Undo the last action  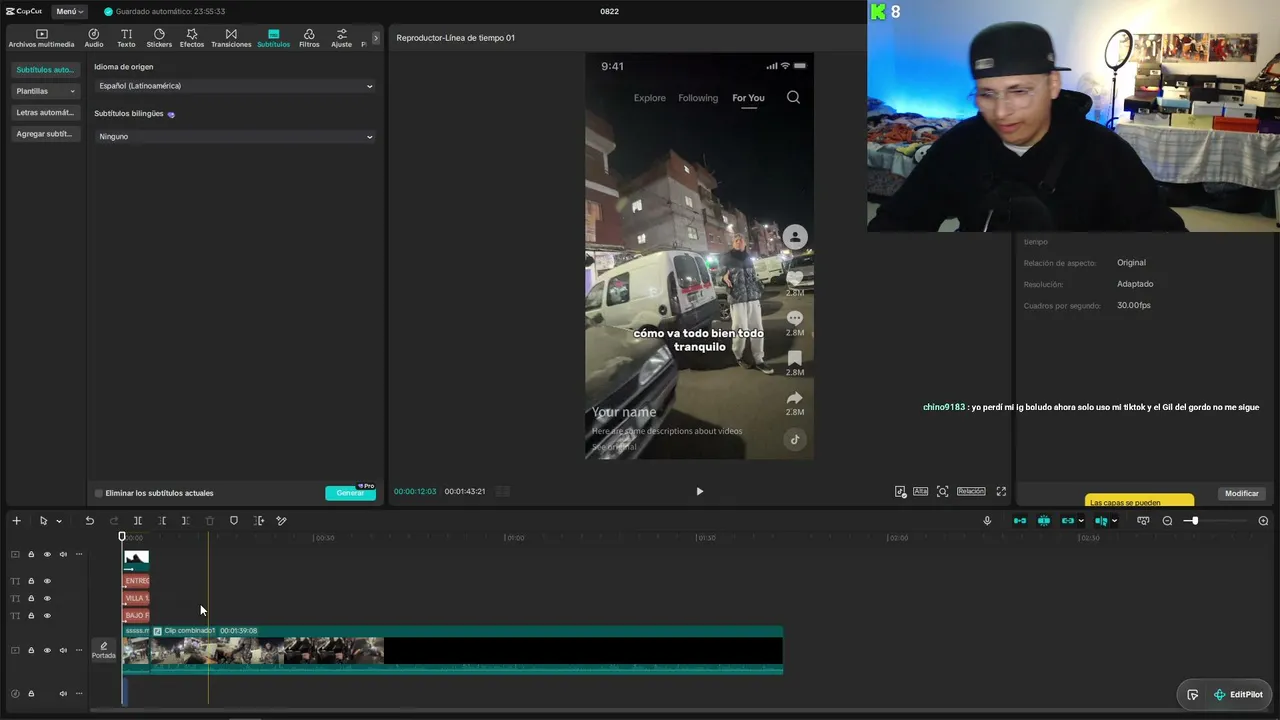click(x=89, y=521)
